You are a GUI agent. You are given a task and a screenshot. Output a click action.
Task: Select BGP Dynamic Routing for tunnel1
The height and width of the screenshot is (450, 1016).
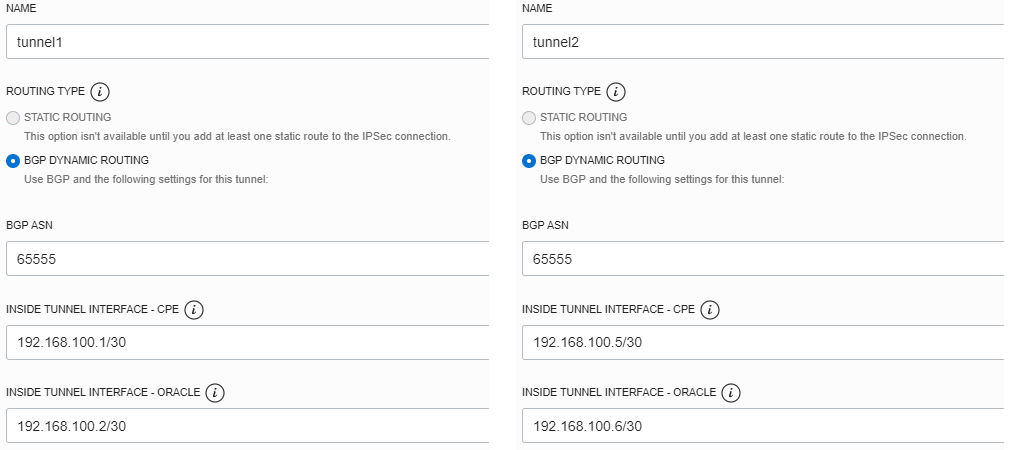tap(13, 160)
